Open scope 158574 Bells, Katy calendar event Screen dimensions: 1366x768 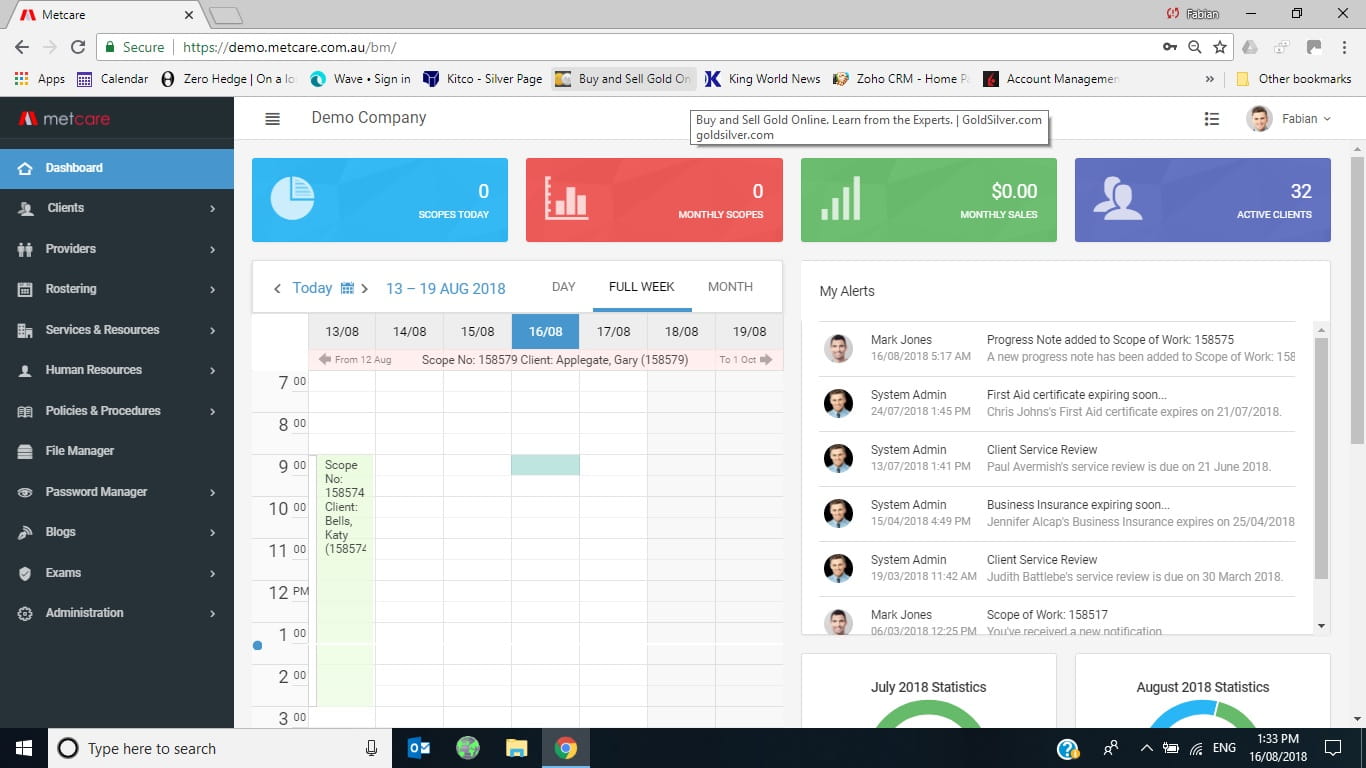point(345,580)
